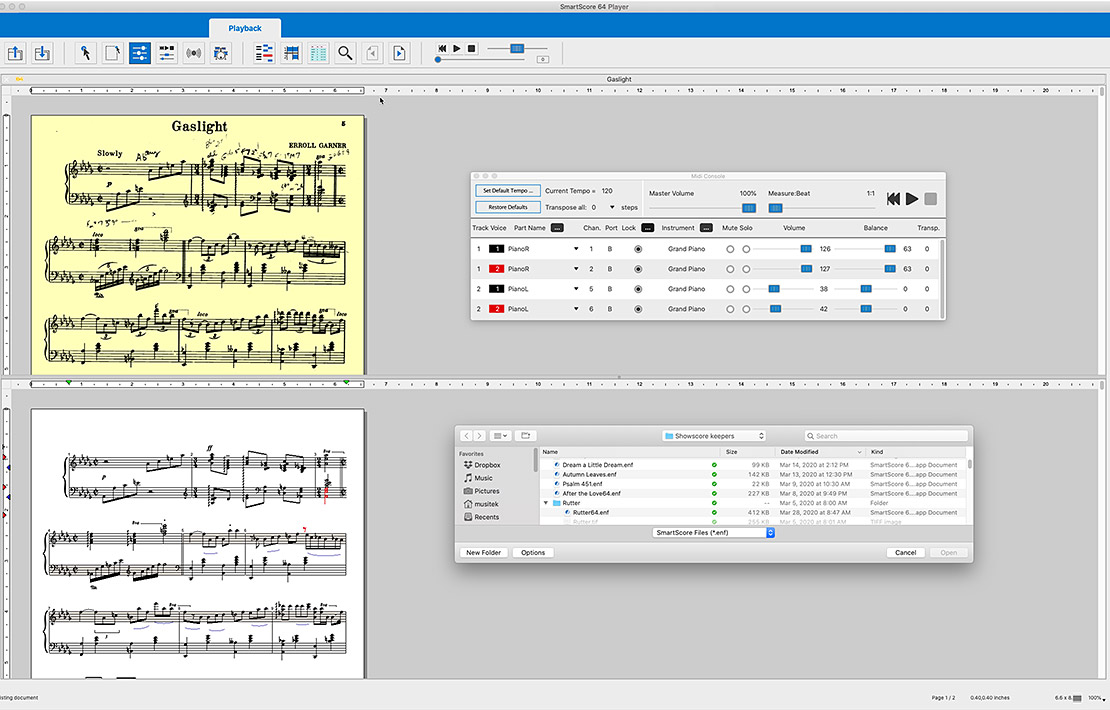Click the Part Name options button

[x=557, y=228]
